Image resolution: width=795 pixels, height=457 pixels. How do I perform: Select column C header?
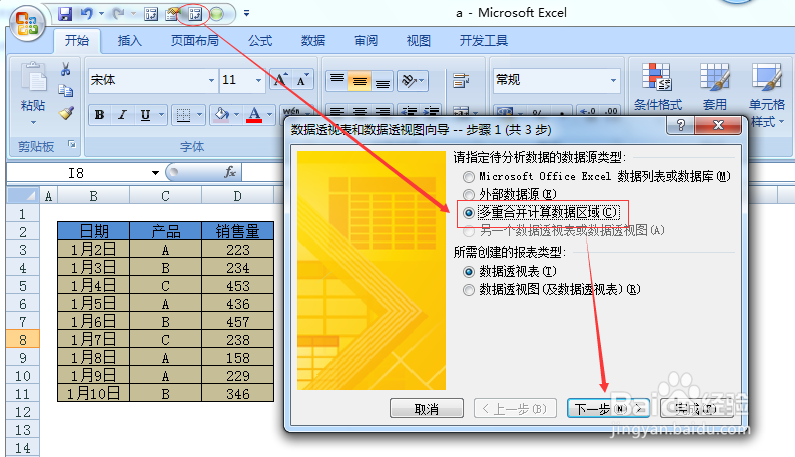(165, 196)
